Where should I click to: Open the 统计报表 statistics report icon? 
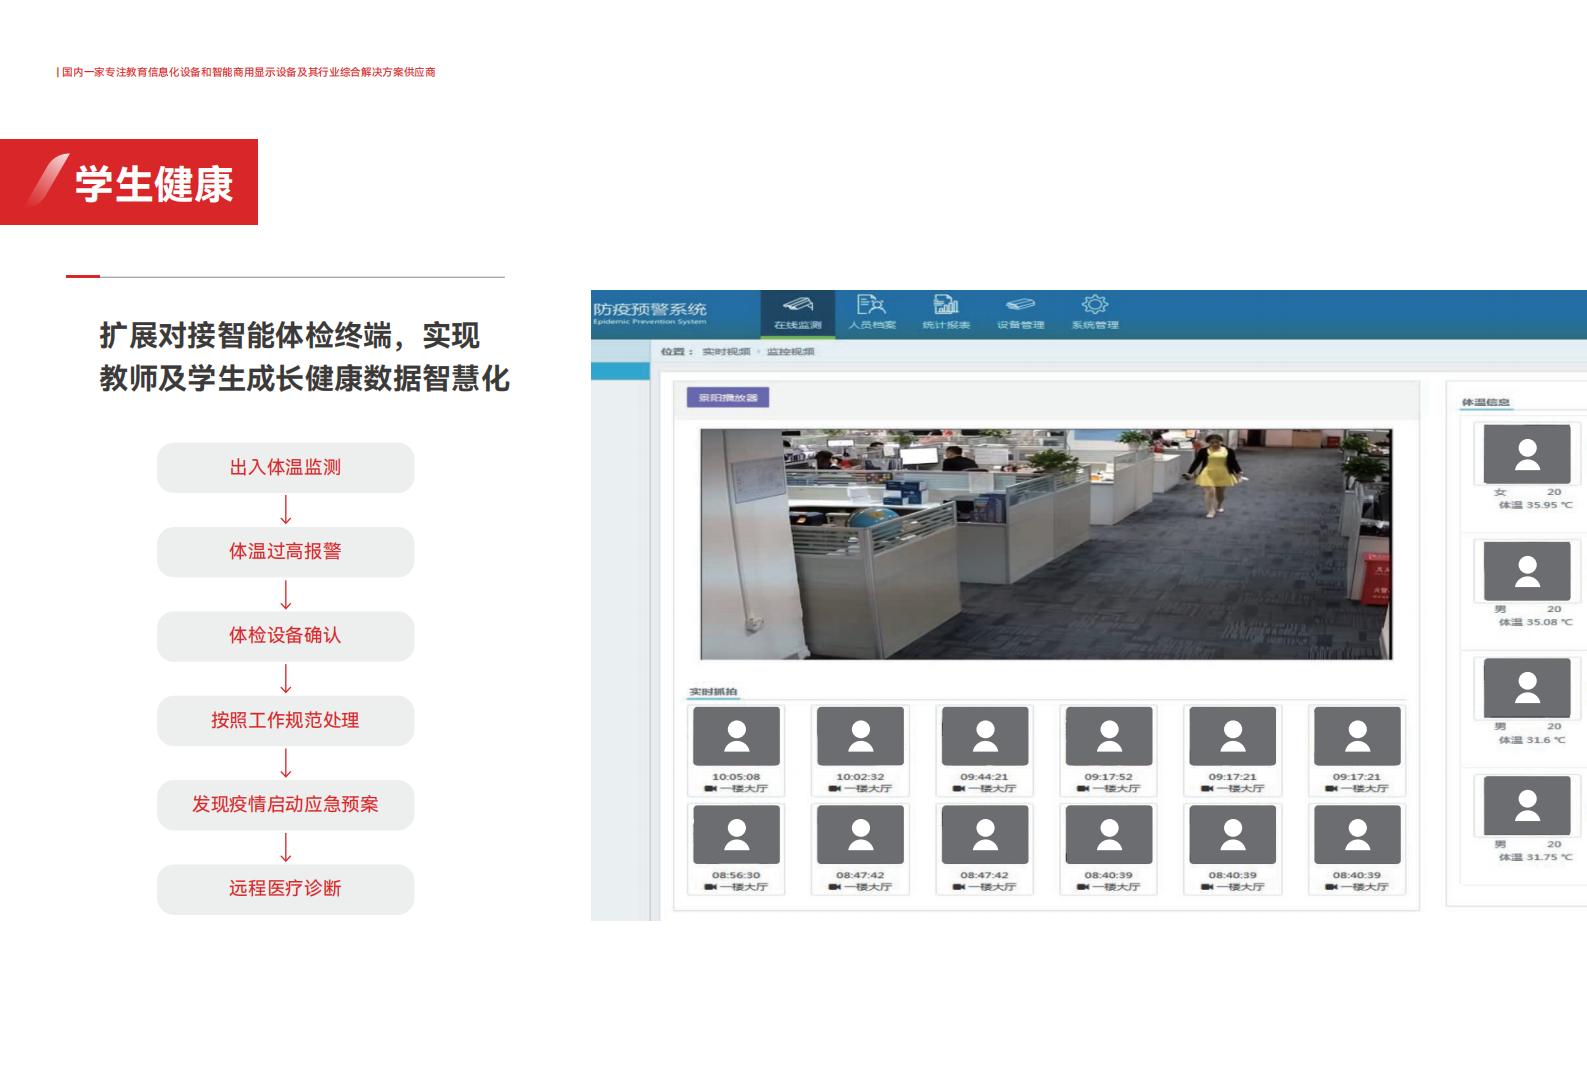point(945,305)
